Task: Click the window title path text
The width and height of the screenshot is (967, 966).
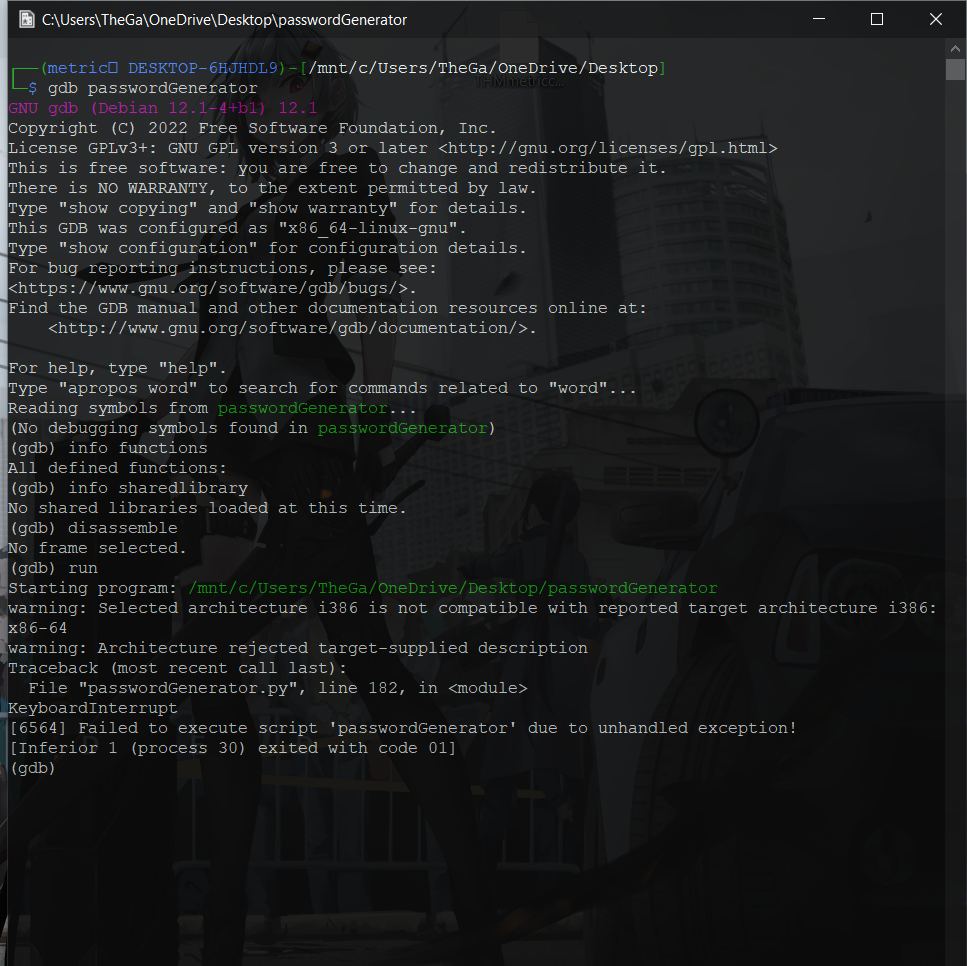Action: (224, 20)
